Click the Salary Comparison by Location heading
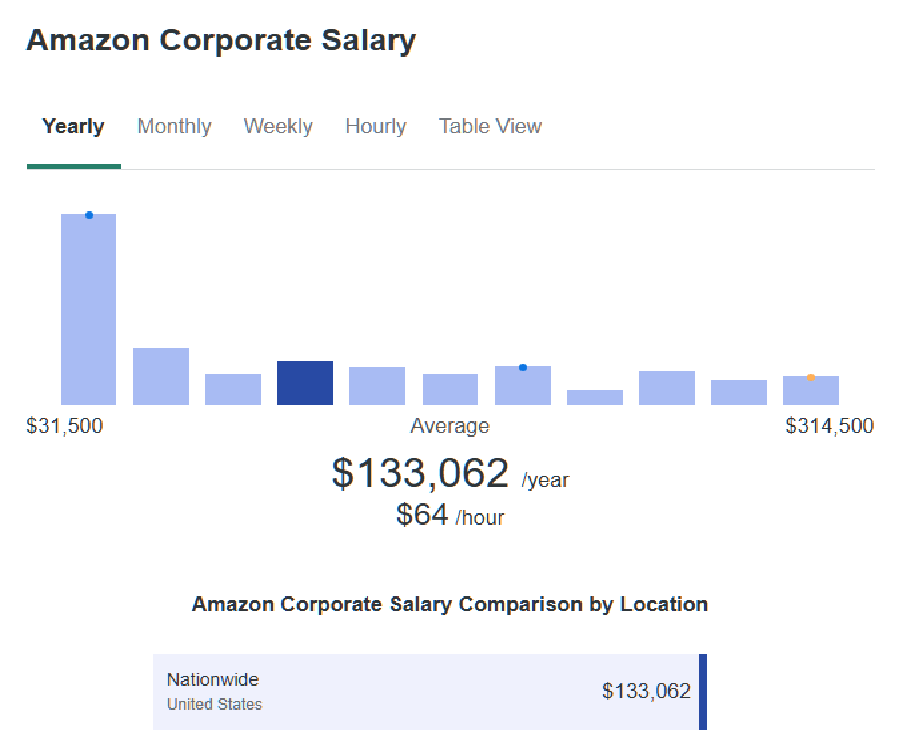This screenshot has height=736, width=907. click(x=450, y=604)
